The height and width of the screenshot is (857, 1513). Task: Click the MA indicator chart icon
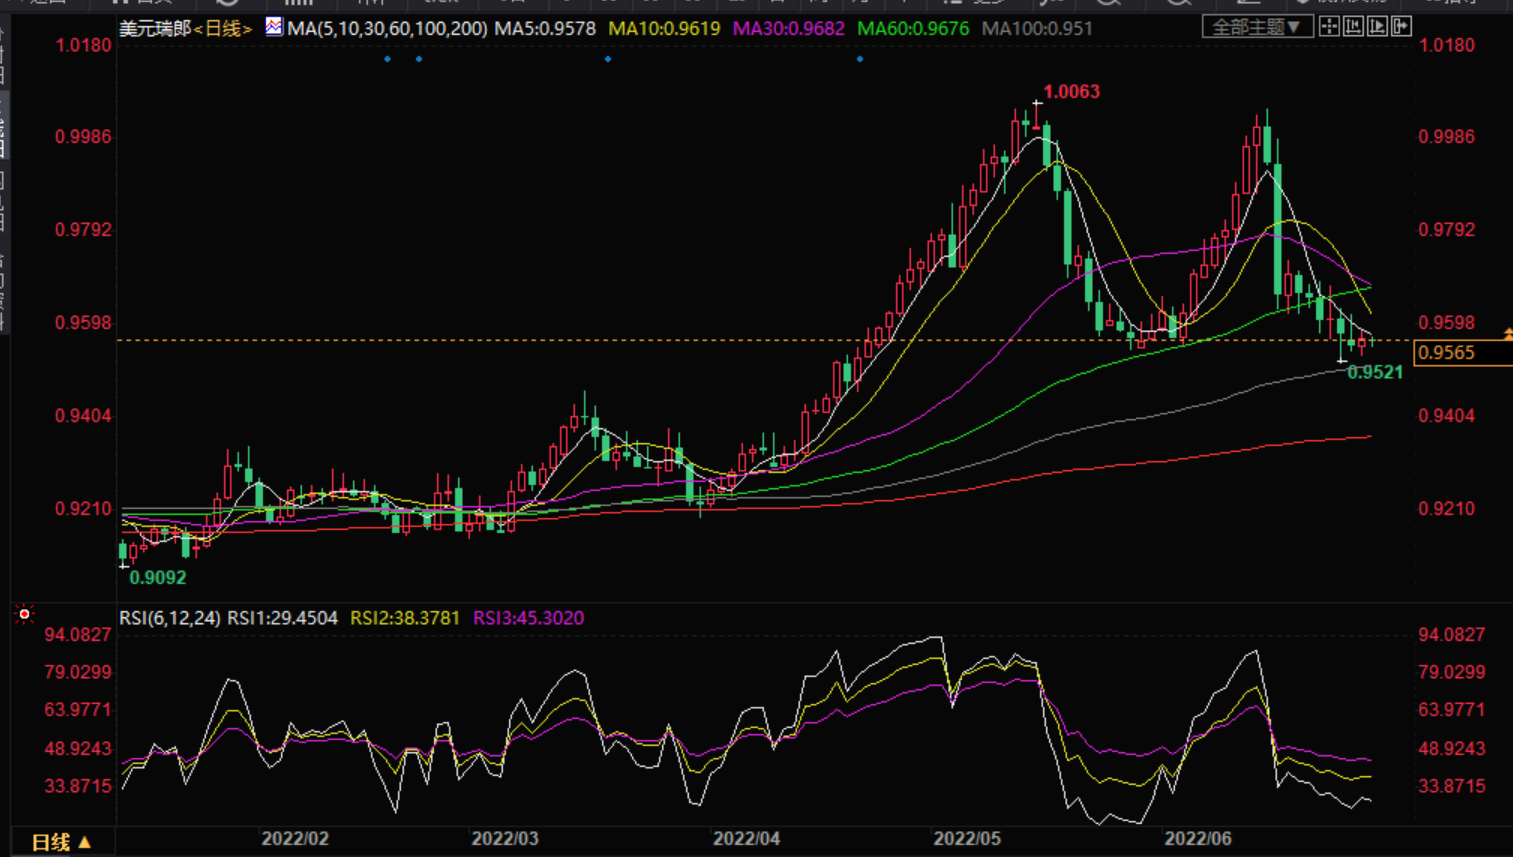[x=274, y=27]
